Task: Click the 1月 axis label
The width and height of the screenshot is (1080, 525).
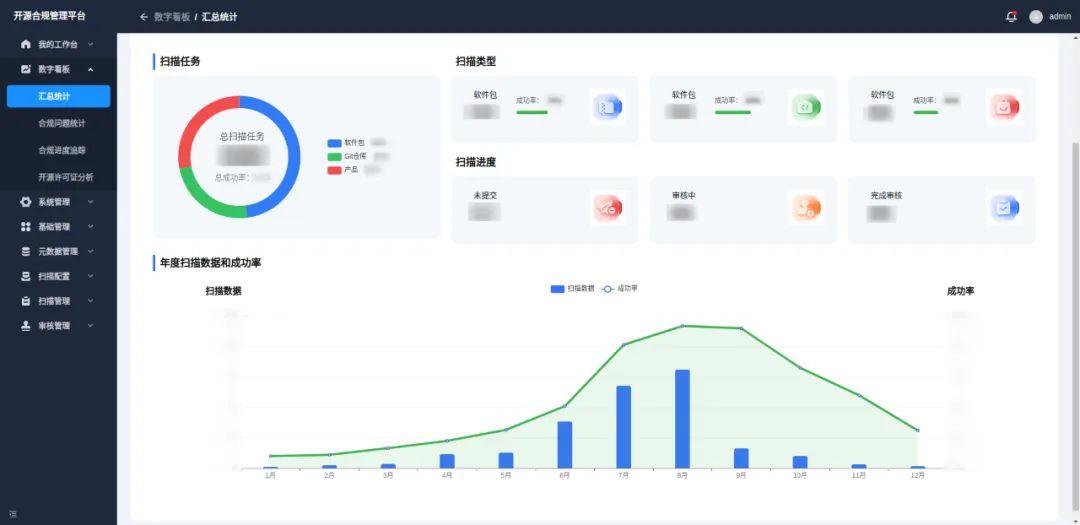Action: coord(271,475)
